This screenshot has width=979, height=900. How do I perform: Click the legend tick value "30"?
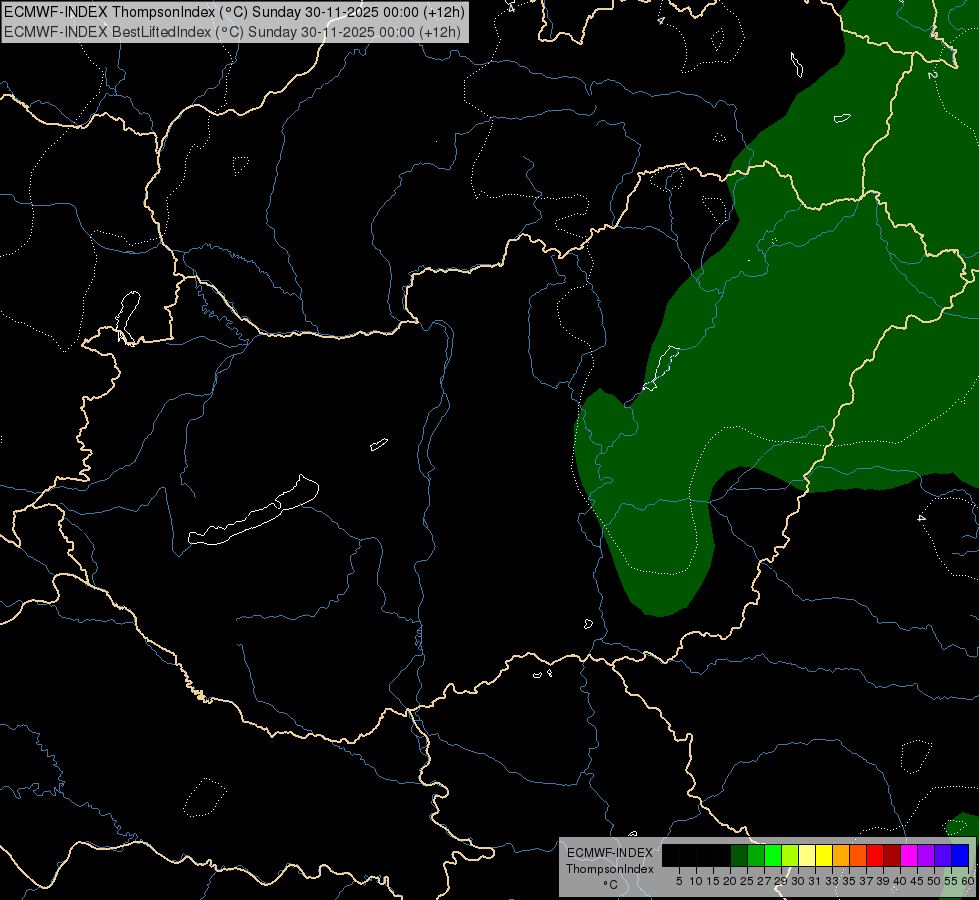798,881
